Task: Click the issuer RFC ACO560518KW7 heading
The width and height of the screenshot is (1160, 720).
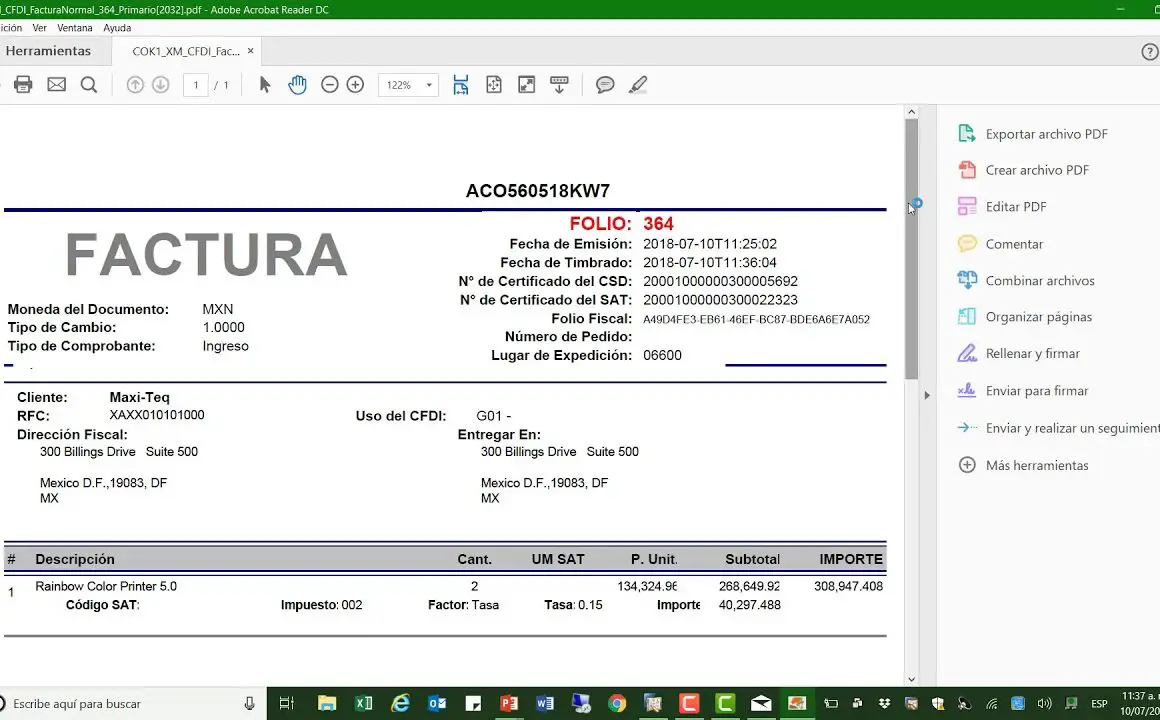Action: point(538,191)
